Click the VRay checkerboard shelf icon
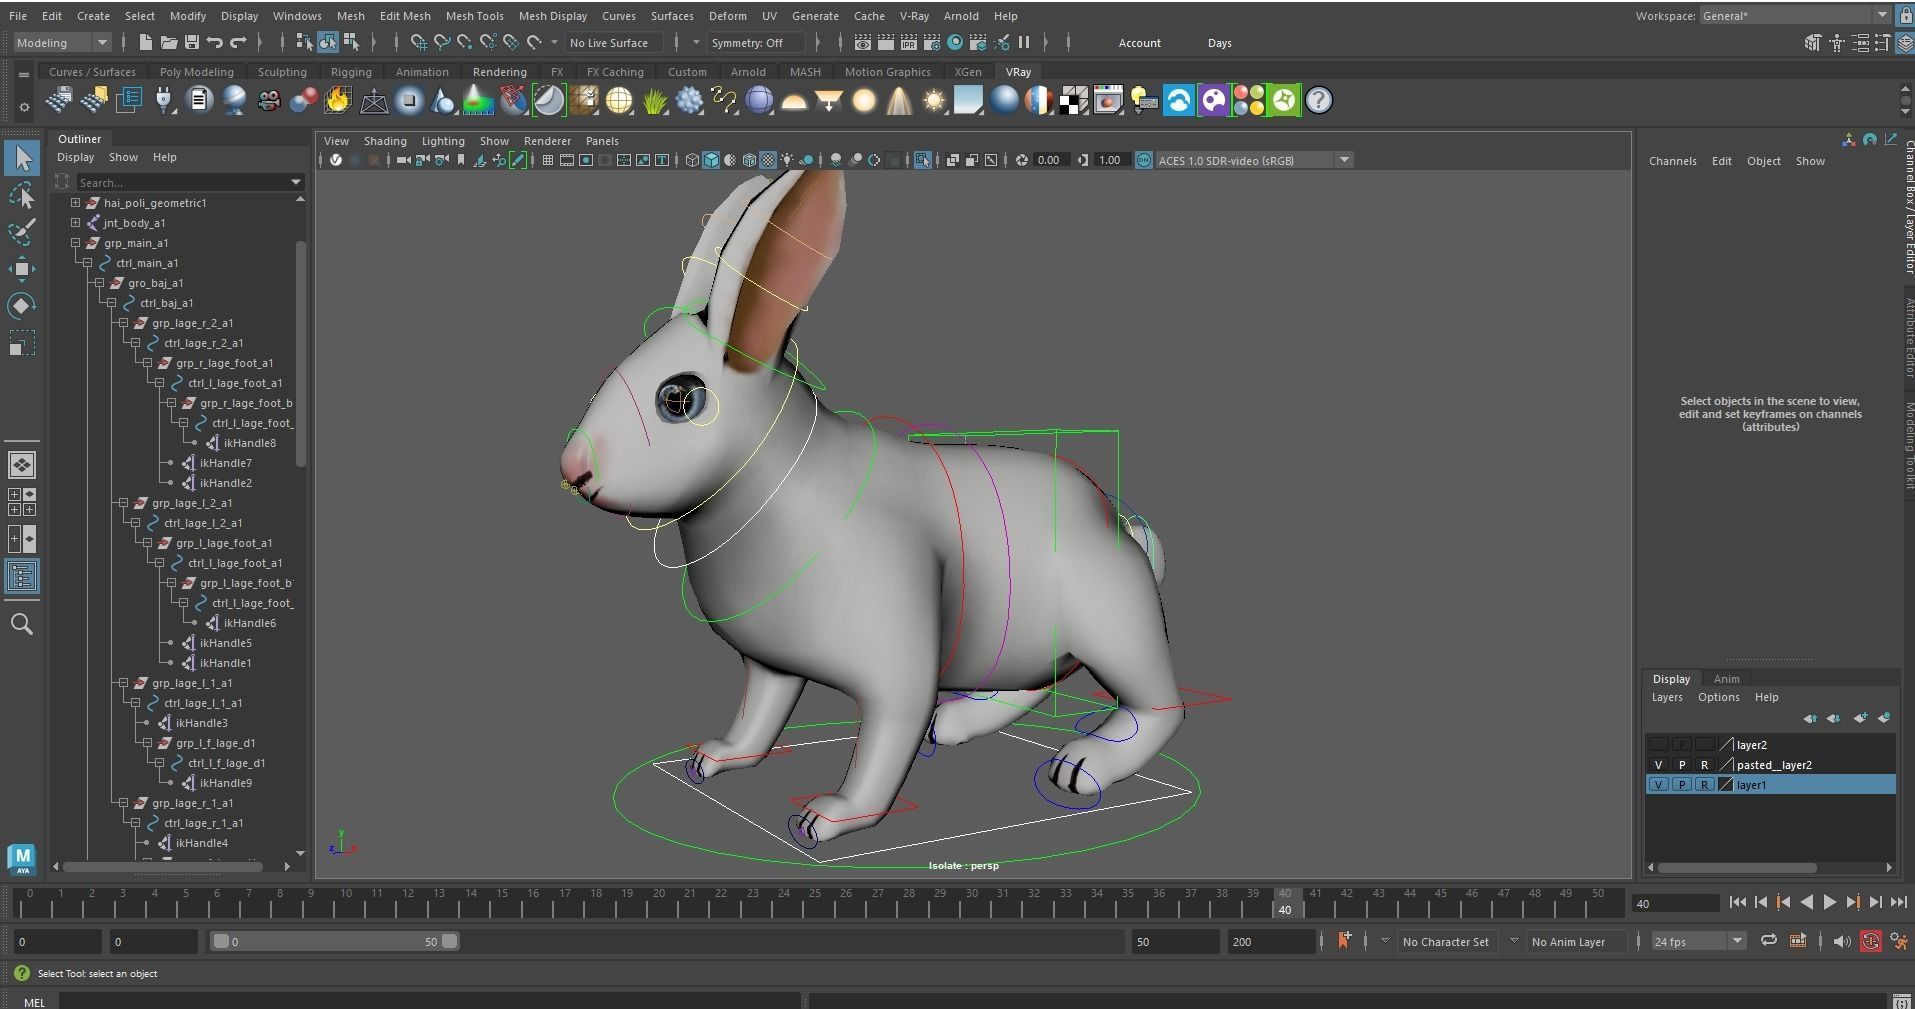Viewport: 1915px width, 1009px height. click(x=1073, y=100)
